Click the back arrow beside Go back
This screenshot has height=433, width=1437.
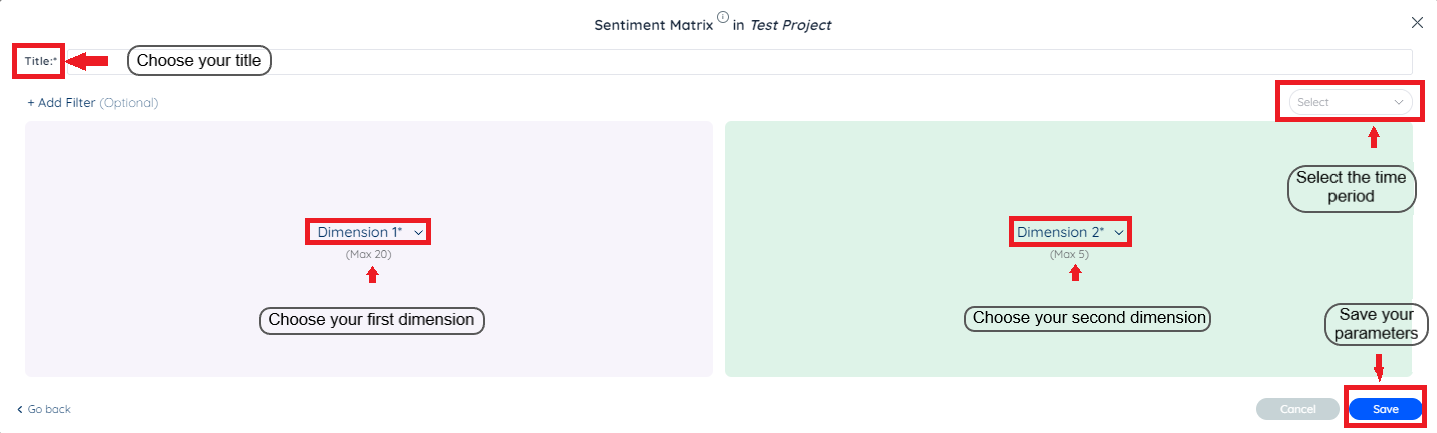[x=20, y=410]
